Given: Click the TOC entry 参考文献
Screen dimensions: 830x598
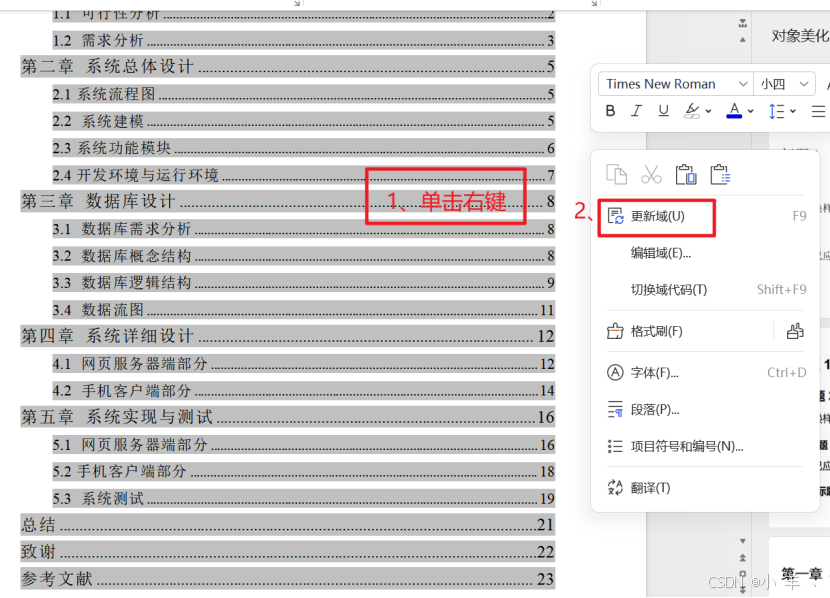Looking at the screenshot, I should pyautogui.click(x=287, y=578).
